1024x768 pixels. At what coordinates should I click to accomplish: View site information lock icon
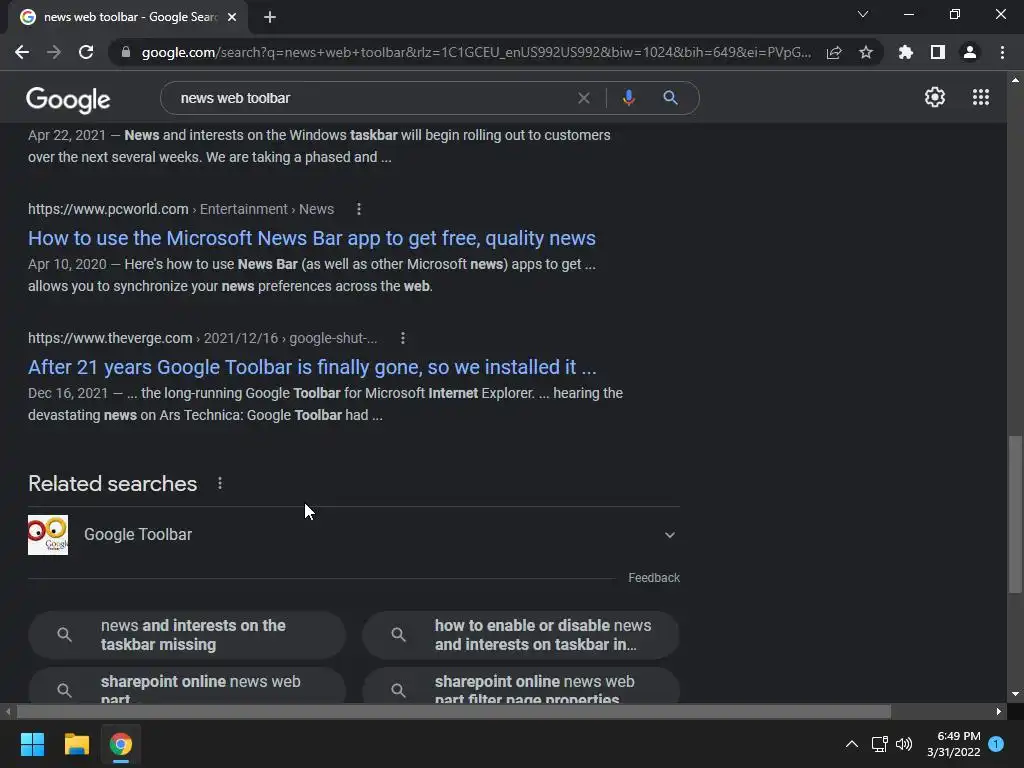coord(126,52)
